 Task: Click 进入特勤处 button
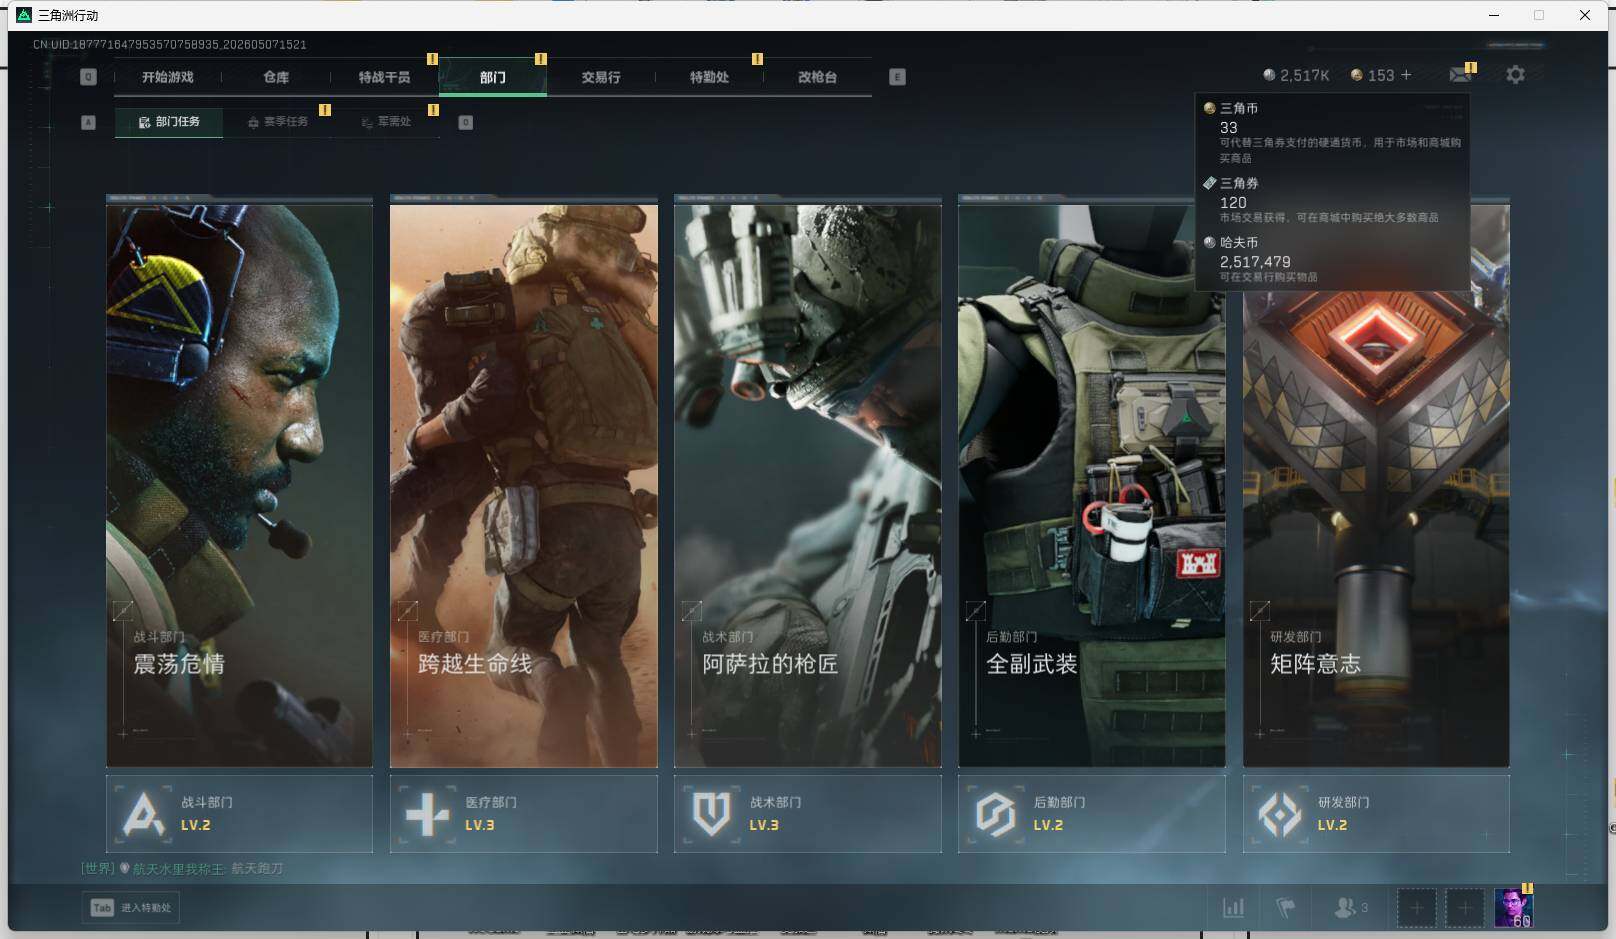[x=131, y=908]
